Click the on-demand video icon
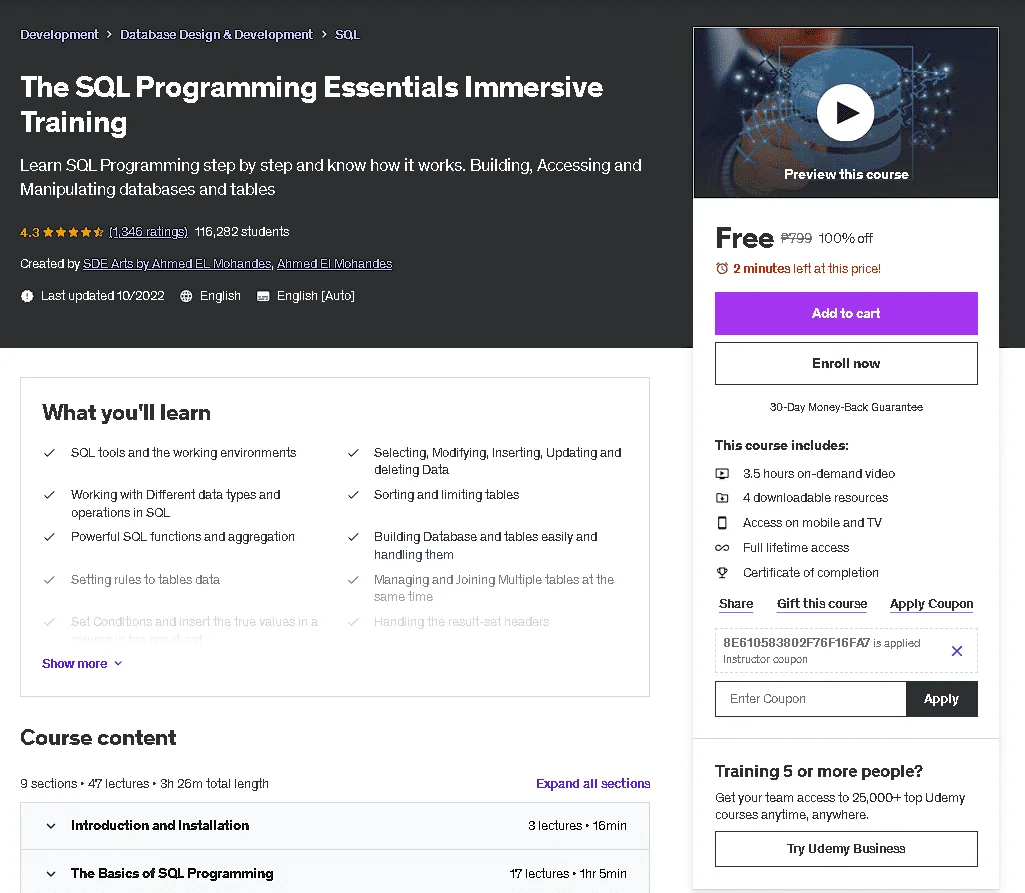Screen dimensions: 1025x893 click(722, 473)
